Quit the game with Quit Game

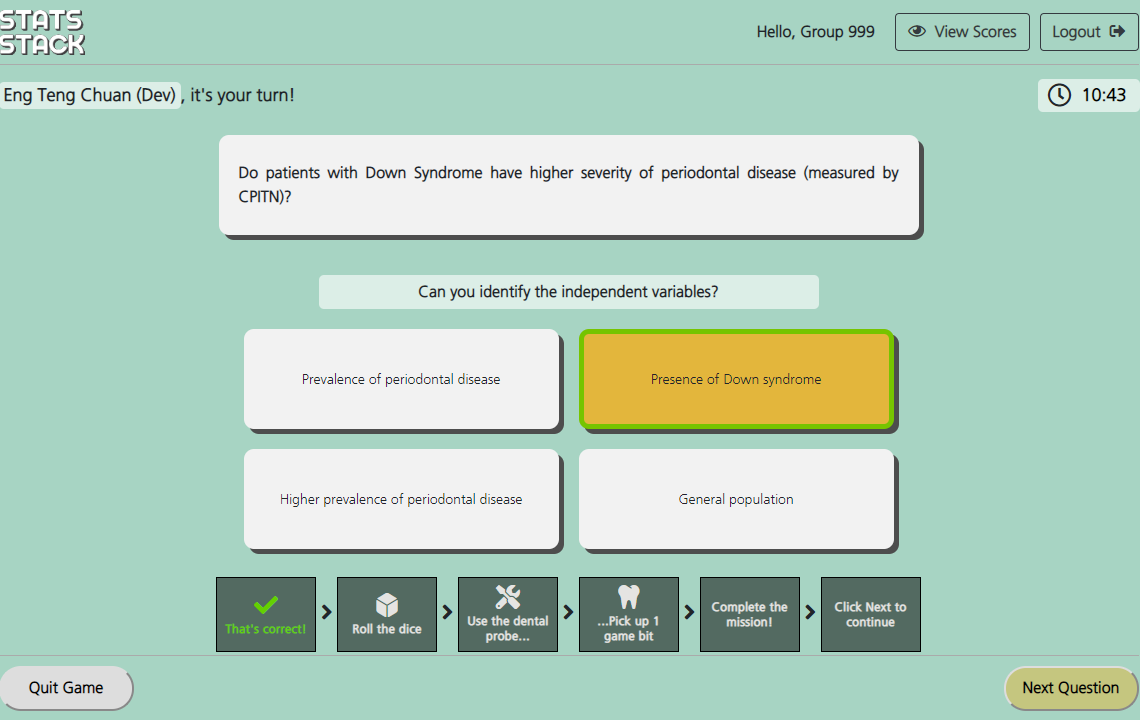pos(66,688)
